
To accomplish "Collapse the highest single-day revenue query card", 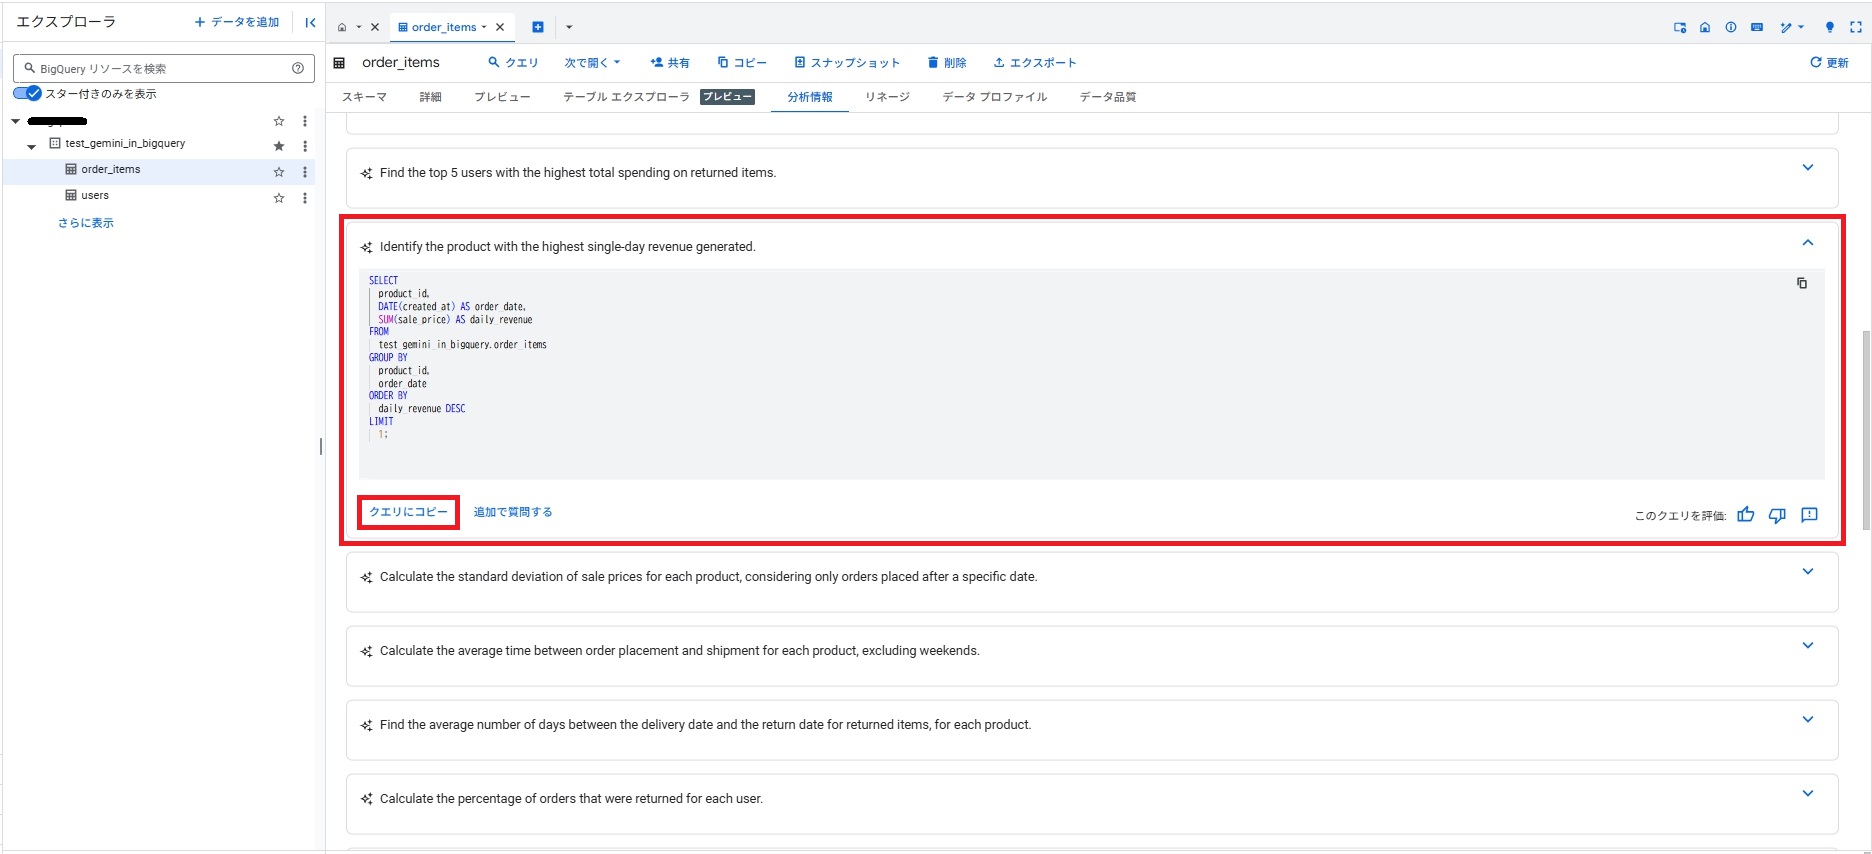I will [x=1807, y=243].
